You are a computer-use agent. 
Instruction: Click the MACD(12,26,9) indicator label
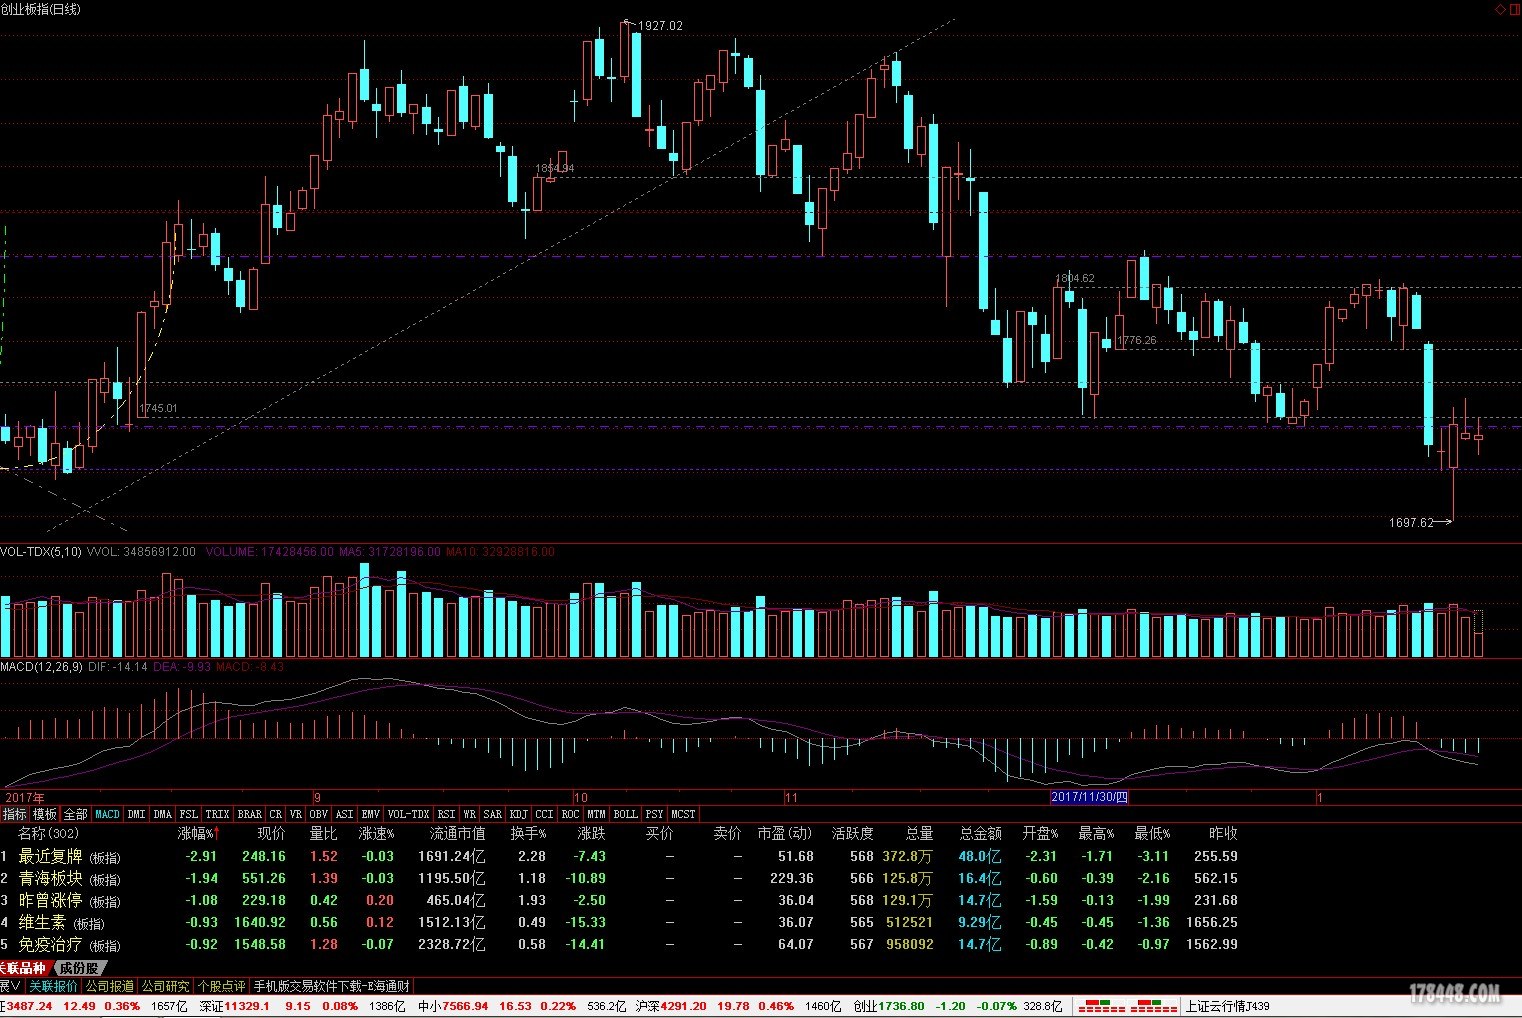pos(41,666)
